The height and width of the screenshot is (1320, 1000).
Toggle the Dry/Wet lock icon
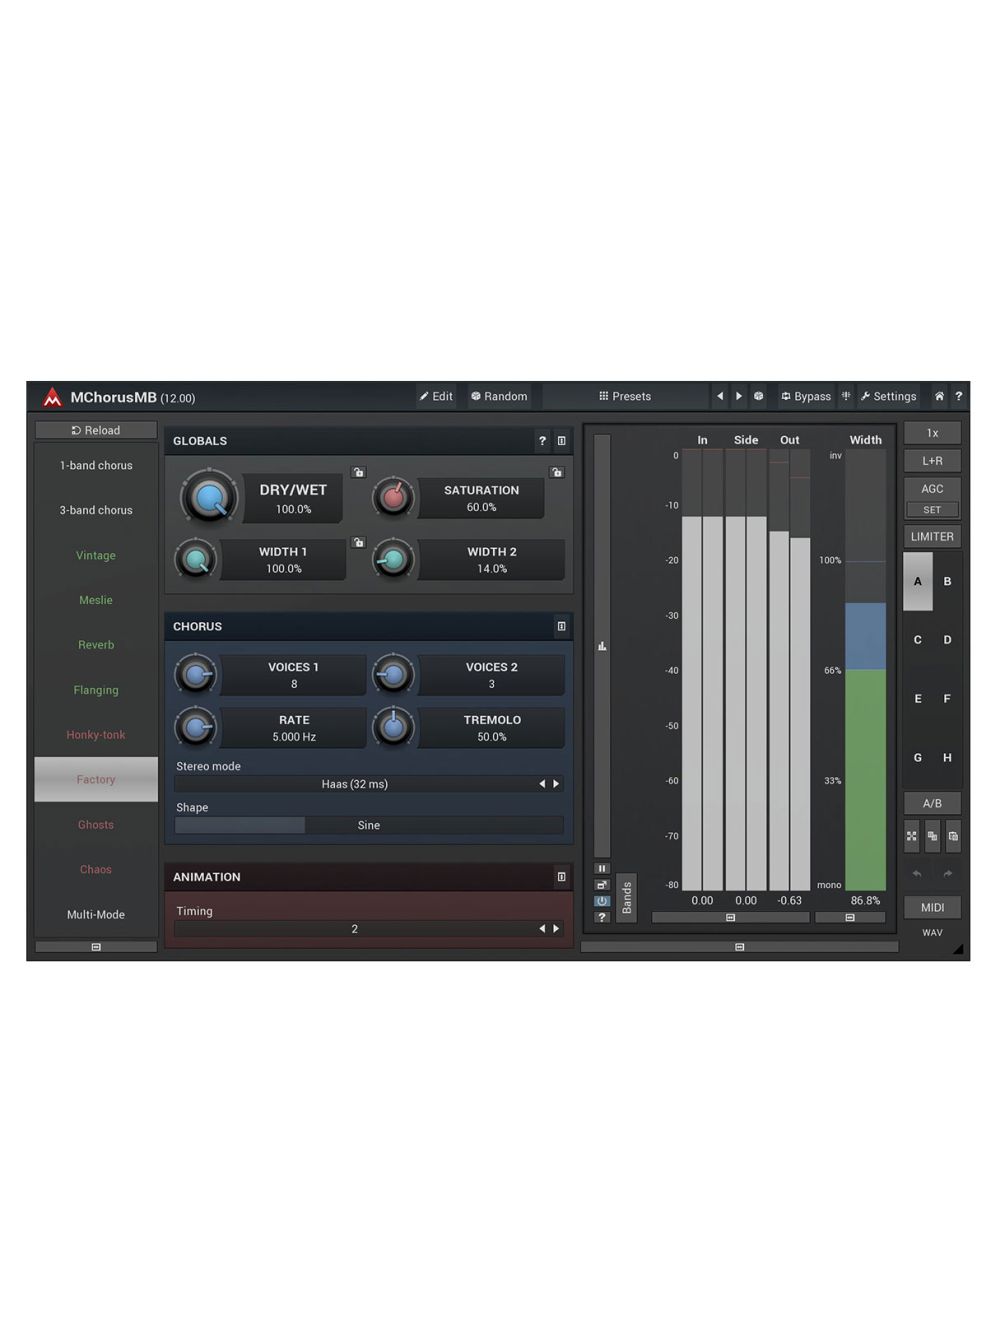point(358,472)
